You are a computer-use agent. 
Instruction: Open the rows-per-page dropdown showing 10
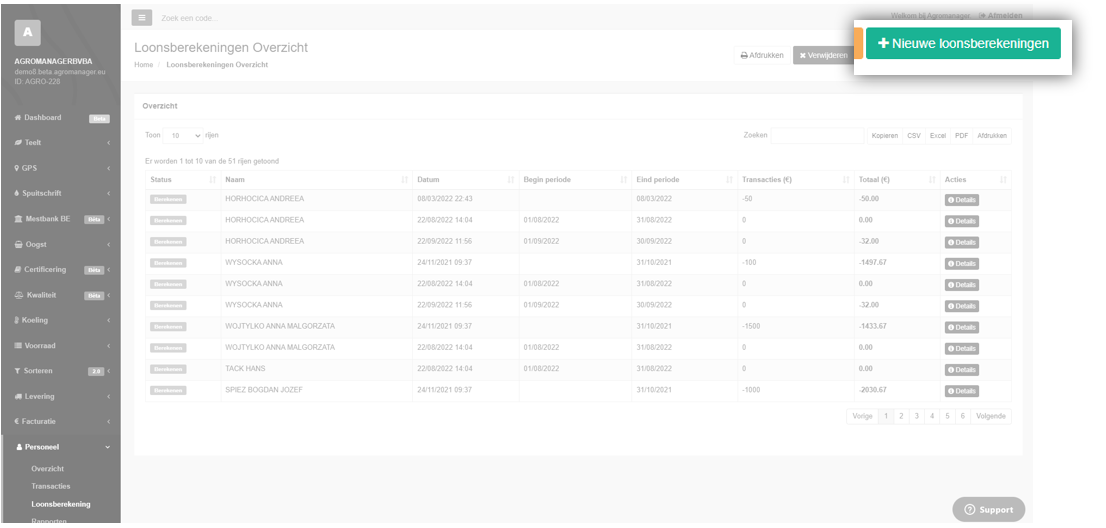pos(183,135)
